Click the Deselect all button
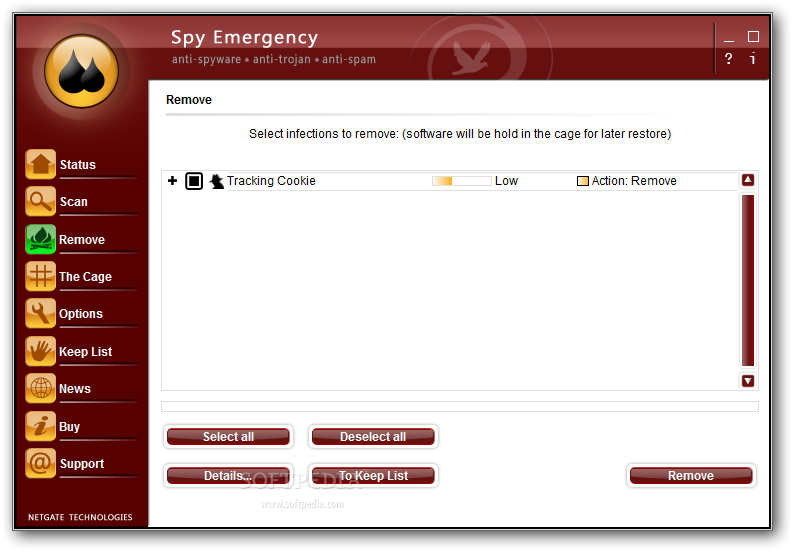 pos(373,437)
